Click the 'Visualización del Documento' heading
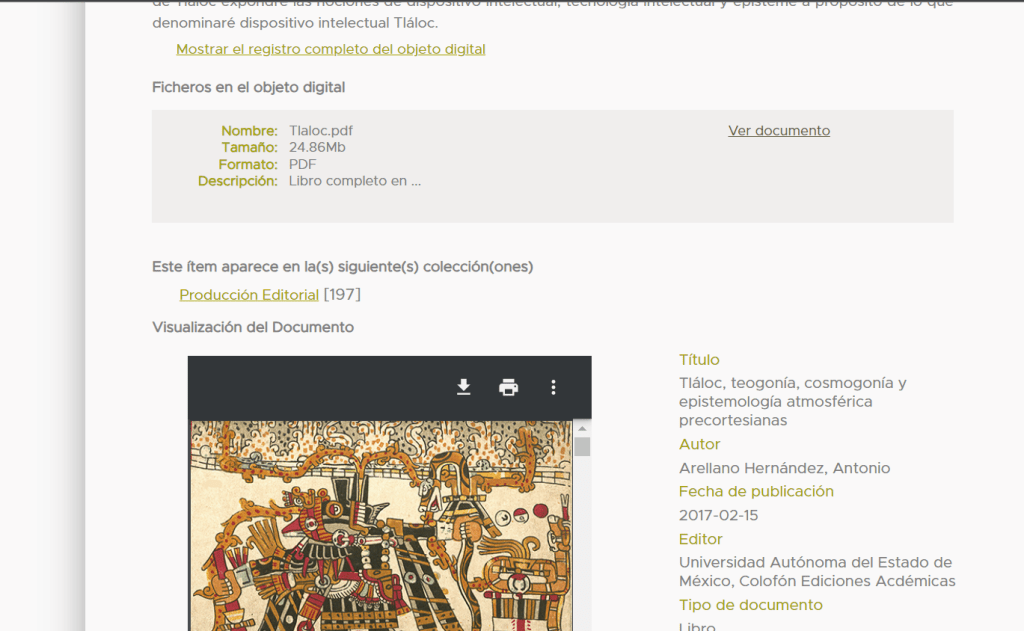The width and height of the screenshot is (1024, 631). (x=253, y=327)
